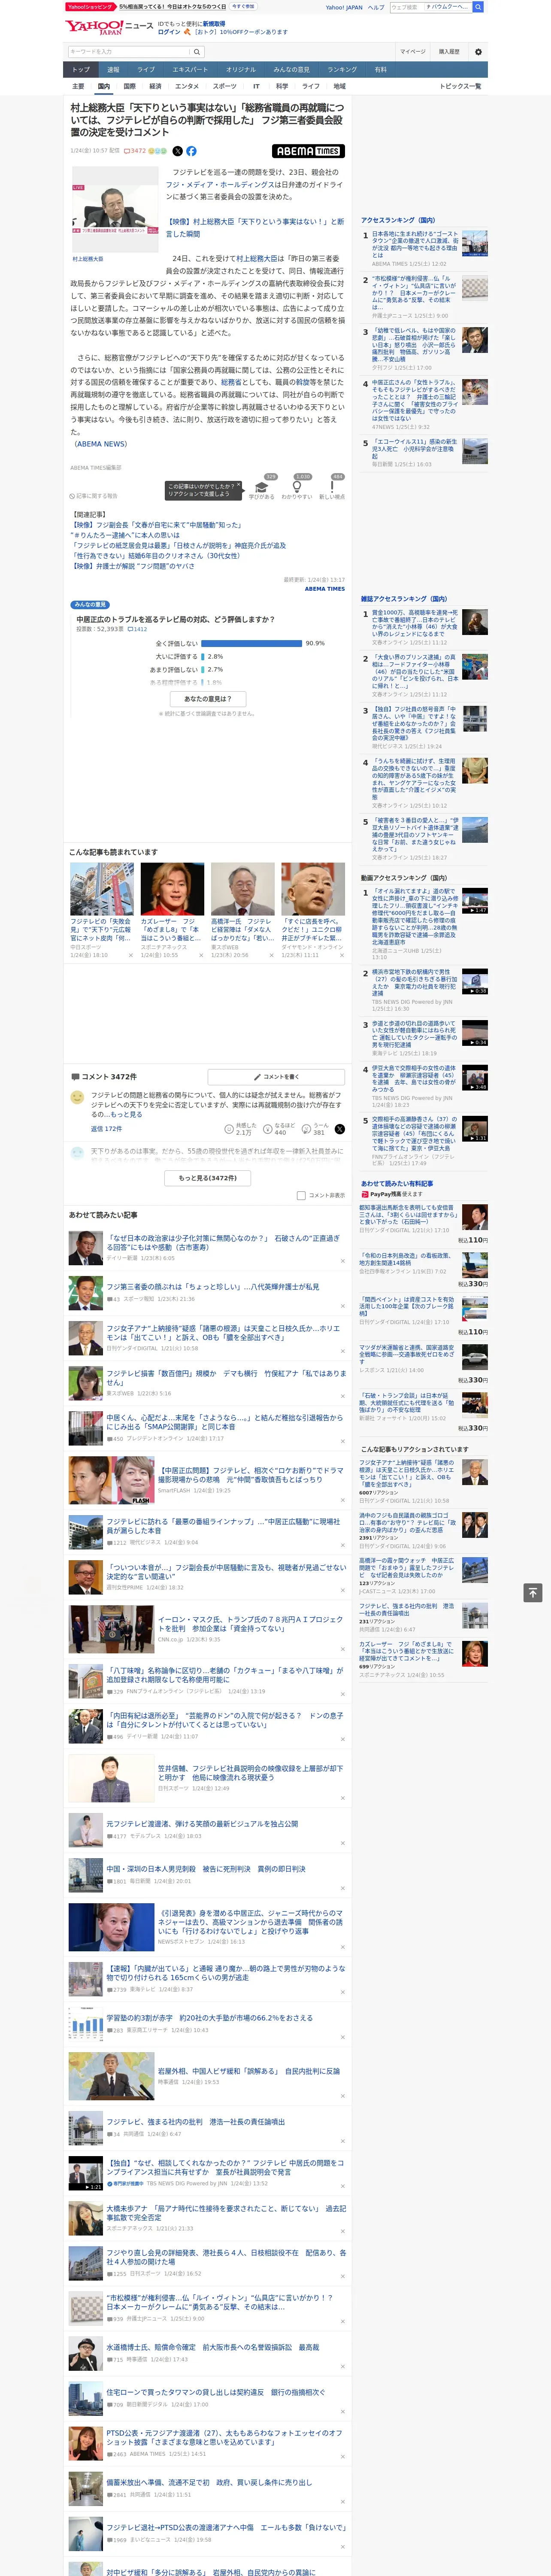Click the web search magnifier button in header
This screenshot has width=551, height=2576.
pos(478,7)
